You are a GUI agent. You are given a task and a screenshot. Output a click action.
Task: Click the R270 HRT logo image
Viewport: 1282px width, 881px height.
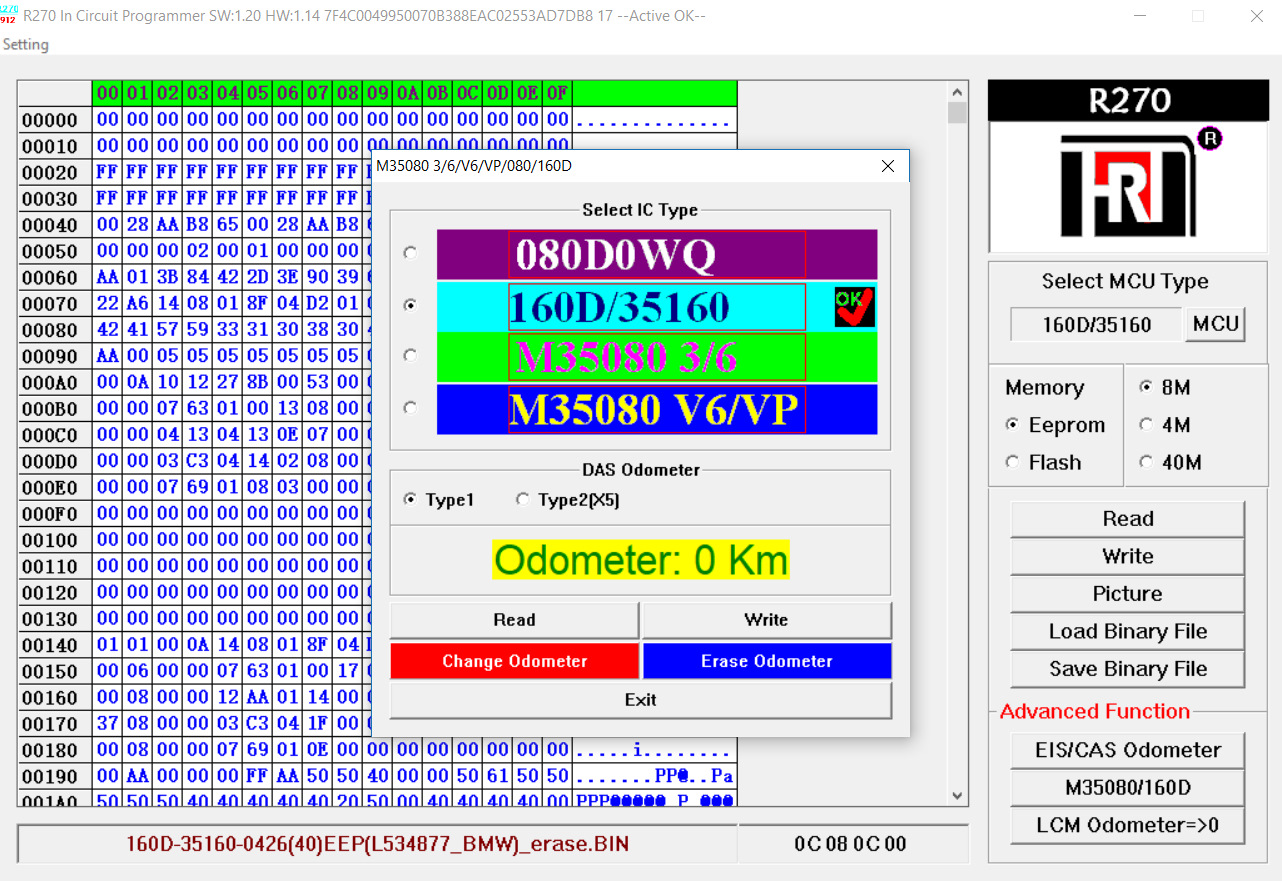coord(1129,167)
